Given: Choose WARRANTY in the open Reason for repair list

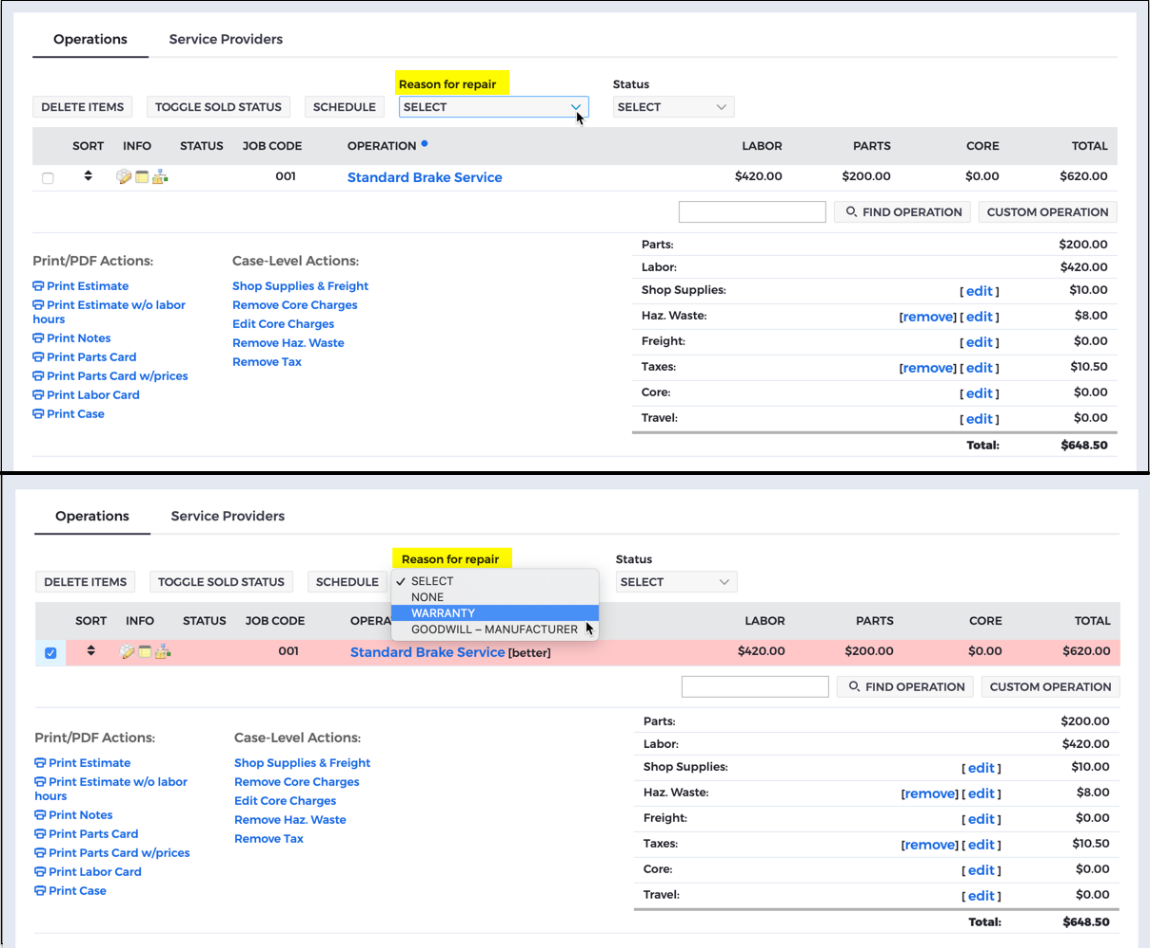Looking at the screenshot, I should tap(495, 613).
